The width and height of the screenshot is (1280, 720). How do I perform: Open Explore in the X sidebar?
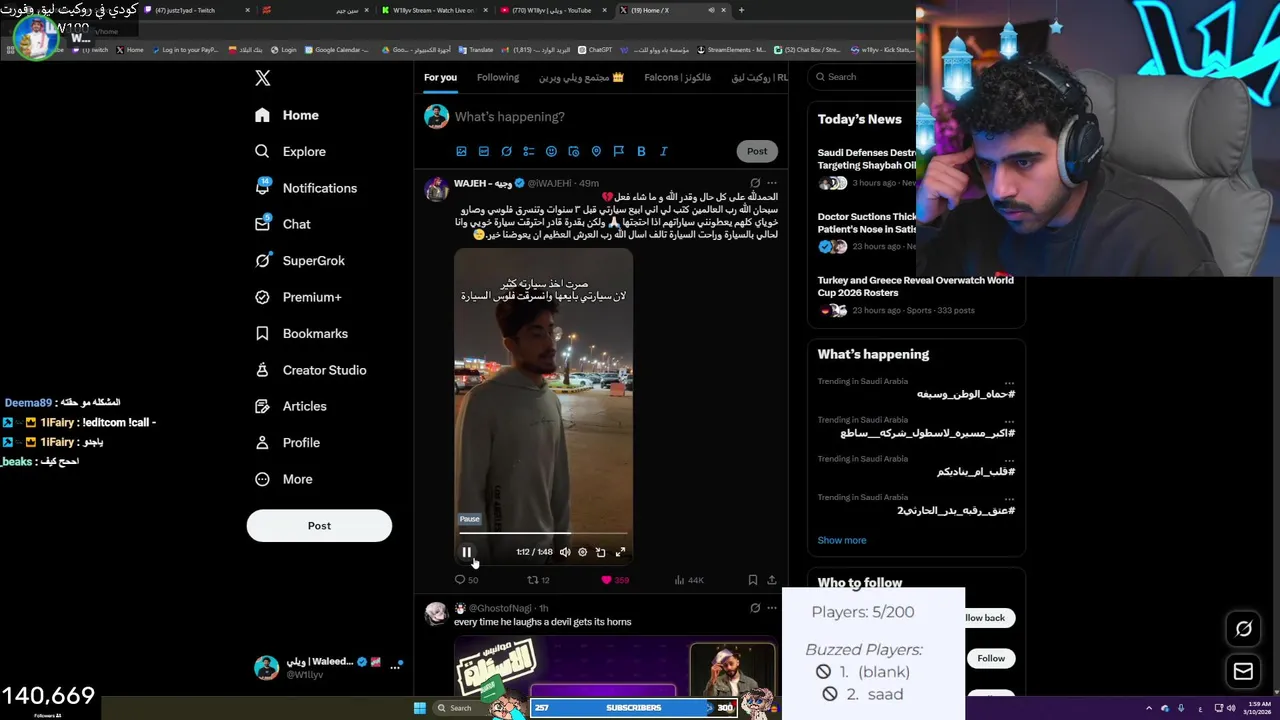tap(290, 151)
